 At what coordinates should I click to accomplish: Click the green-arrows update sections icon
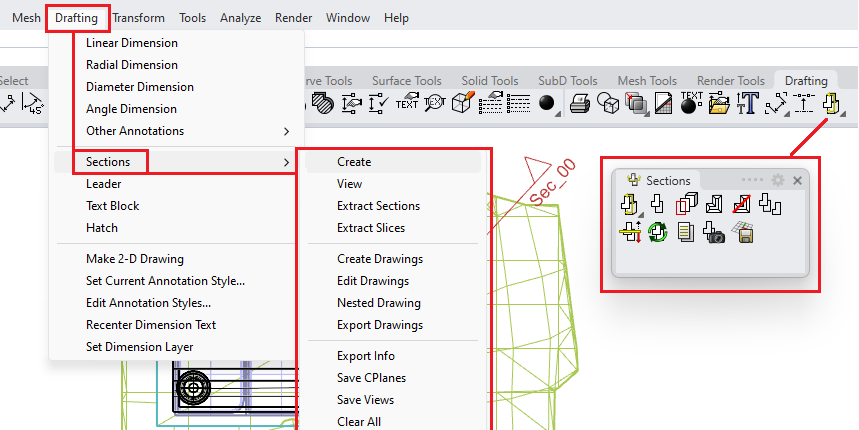[658, 234]
